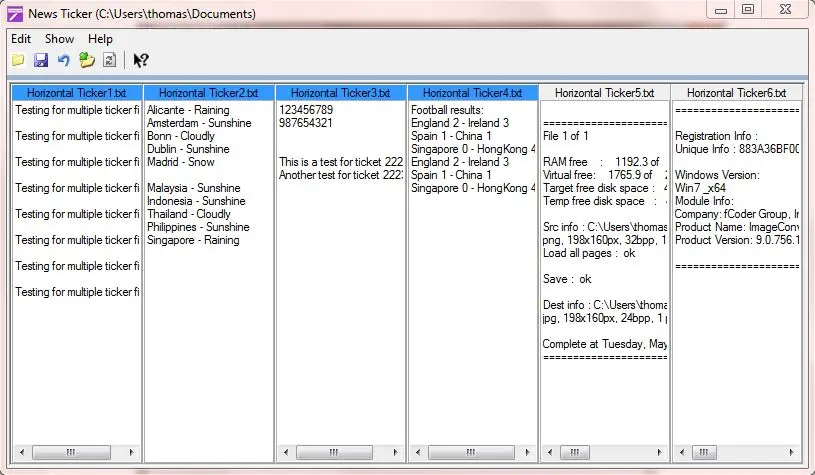The height and width of the screenshot is (475, 815).
Task: Open the Edit menu
Action: pyautogui.click(x=21, y=39)
